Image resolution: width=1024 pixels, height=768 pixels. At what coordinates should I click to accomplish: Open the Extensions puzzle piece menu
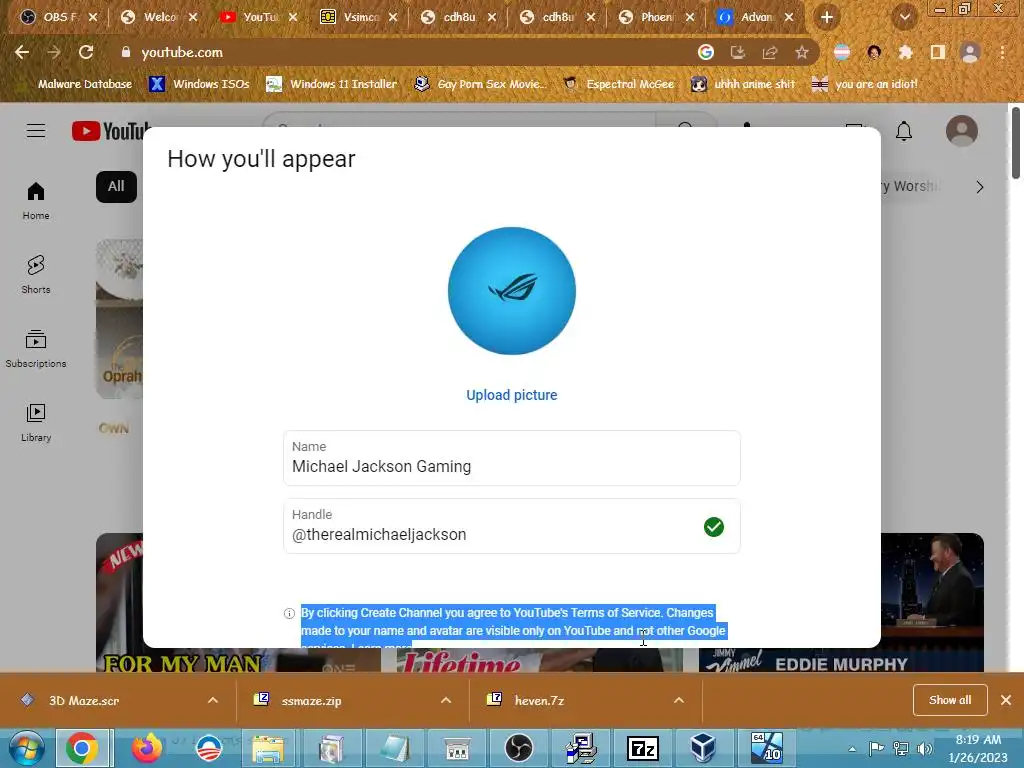pyautogui.click(x=906, y=52)
